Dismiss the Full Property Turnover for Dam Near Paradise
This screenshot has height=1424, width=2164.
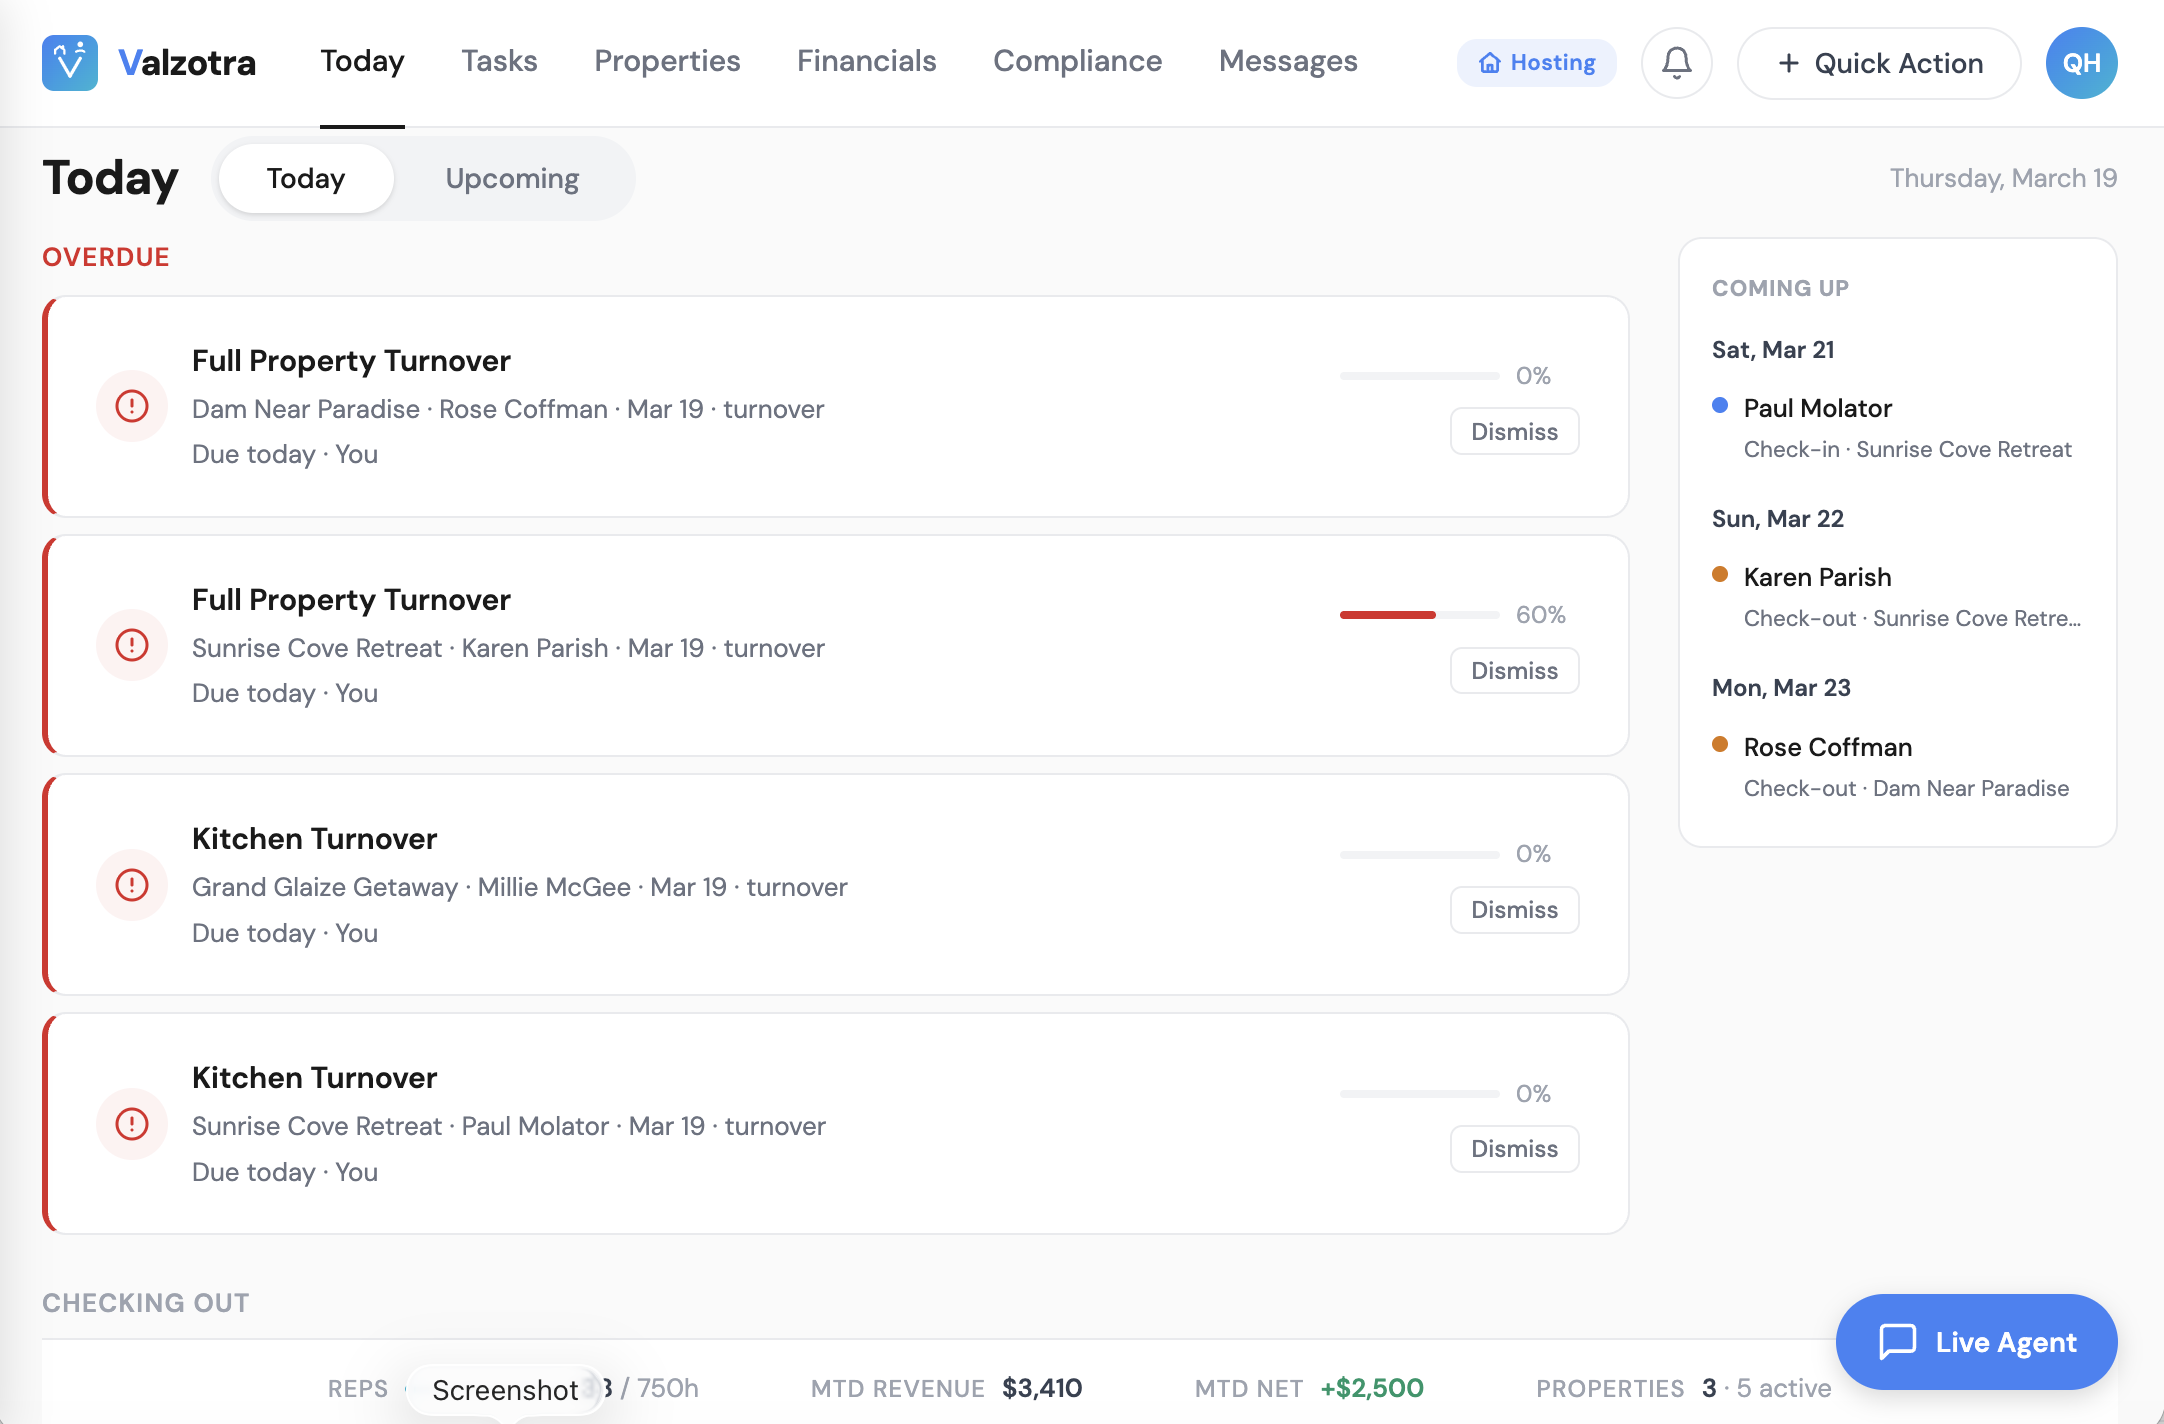(1514, 431)
